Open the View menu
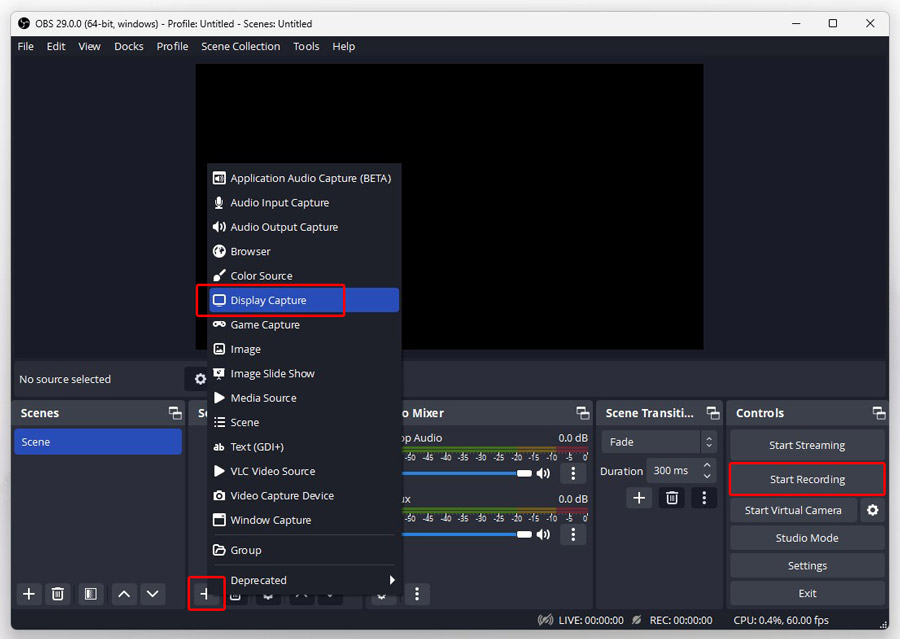 [89, 47]
